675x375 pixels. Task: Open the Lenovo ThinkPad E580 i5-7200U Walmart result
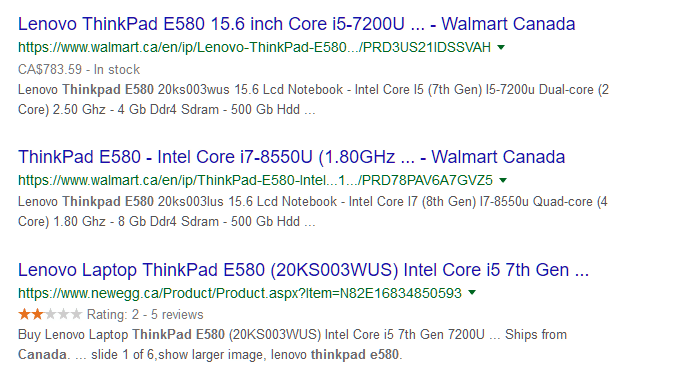click(296, 24)
